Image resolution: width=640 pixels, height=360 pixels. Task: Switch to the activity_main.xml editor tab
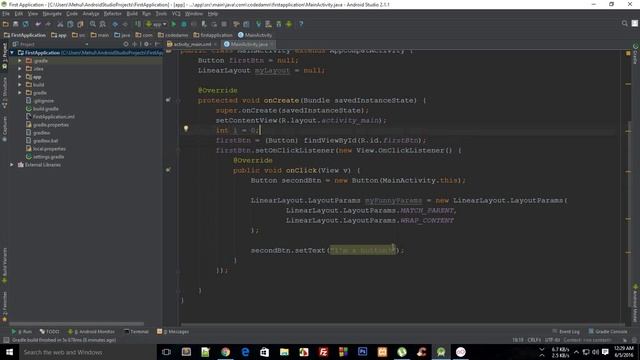point(192,44)
